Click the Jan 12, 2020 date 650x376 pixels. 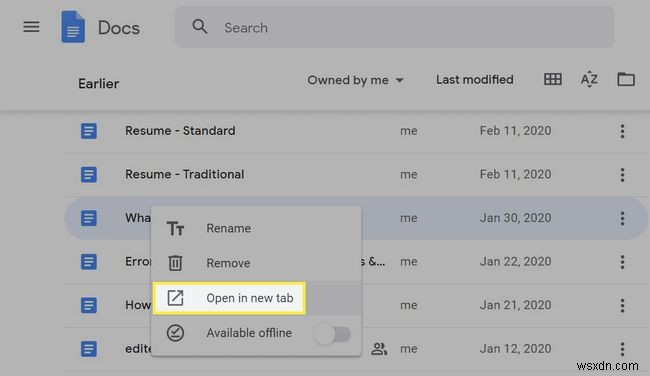515,349
